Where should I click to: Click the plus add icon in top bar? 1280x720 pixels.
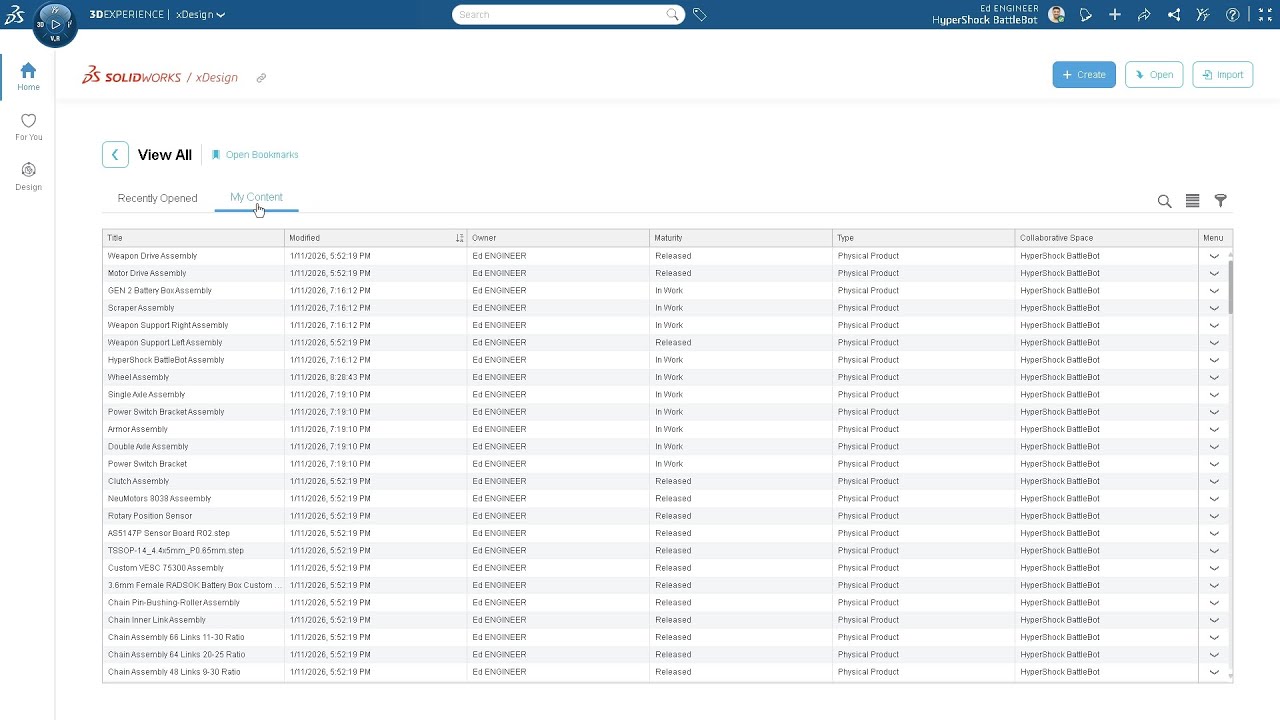tap(1115, 15)
